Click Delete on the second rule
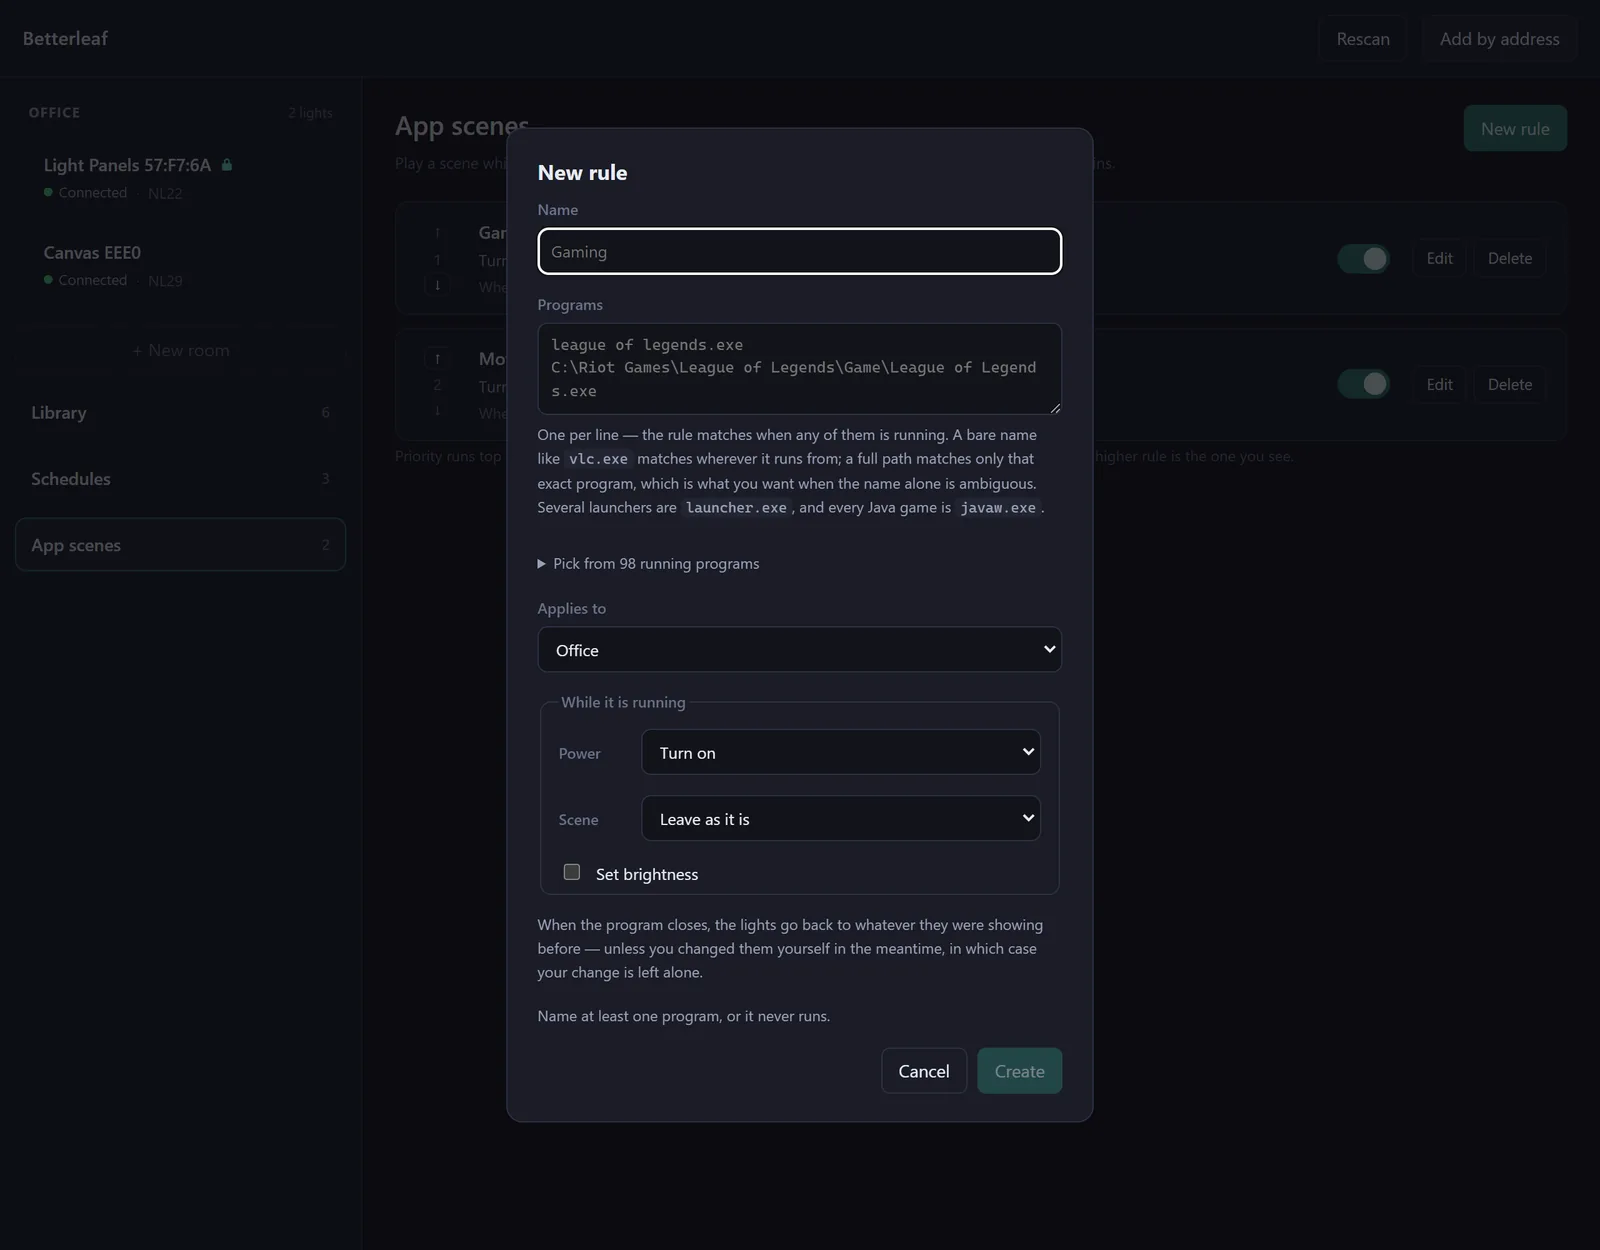The width and height of the screenshot is (1600, 1250). (x=1509, y=384)
